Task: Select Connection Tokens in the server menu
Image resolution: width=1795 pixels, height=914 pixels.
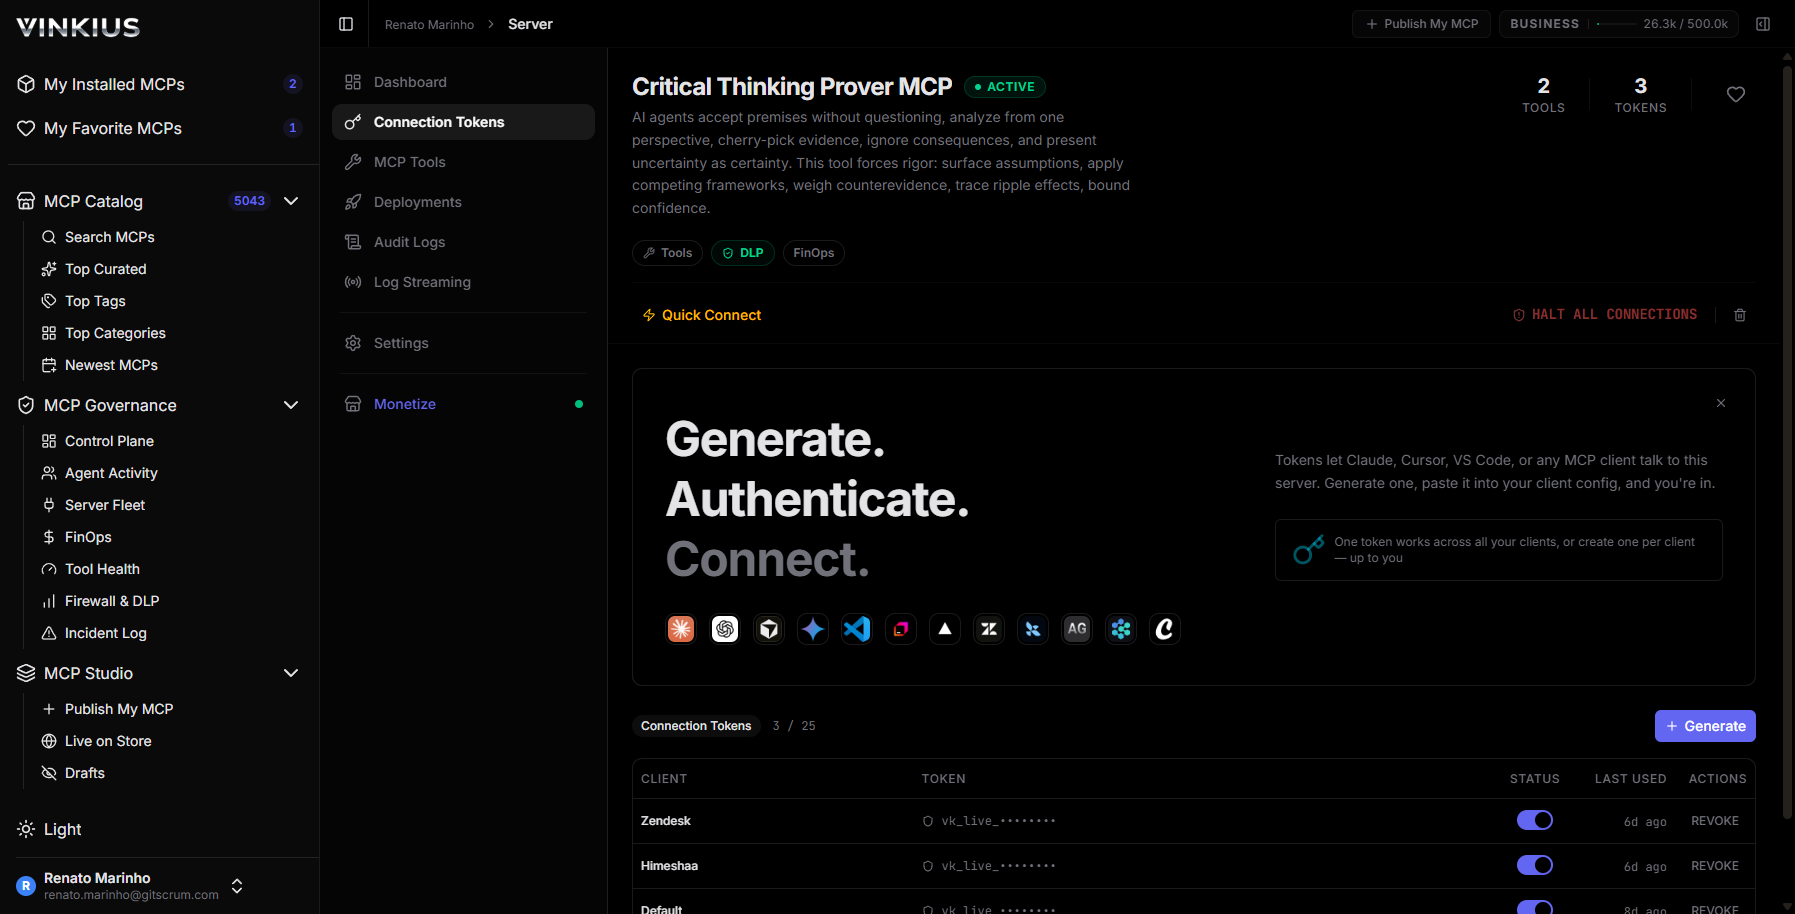Action: coord(463,122)
